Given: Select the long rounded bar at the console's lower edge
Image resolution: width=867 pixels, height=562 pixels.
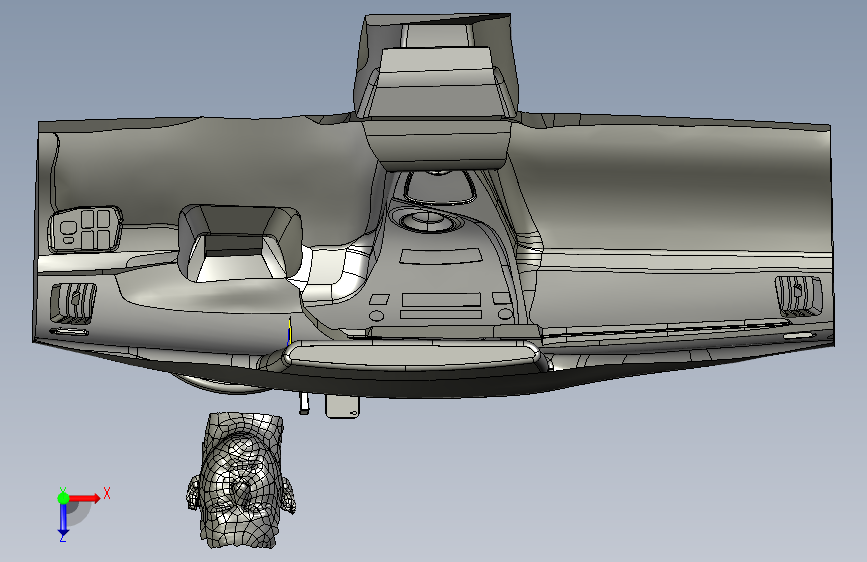Looking at the screenshot, I should (412, 355).
